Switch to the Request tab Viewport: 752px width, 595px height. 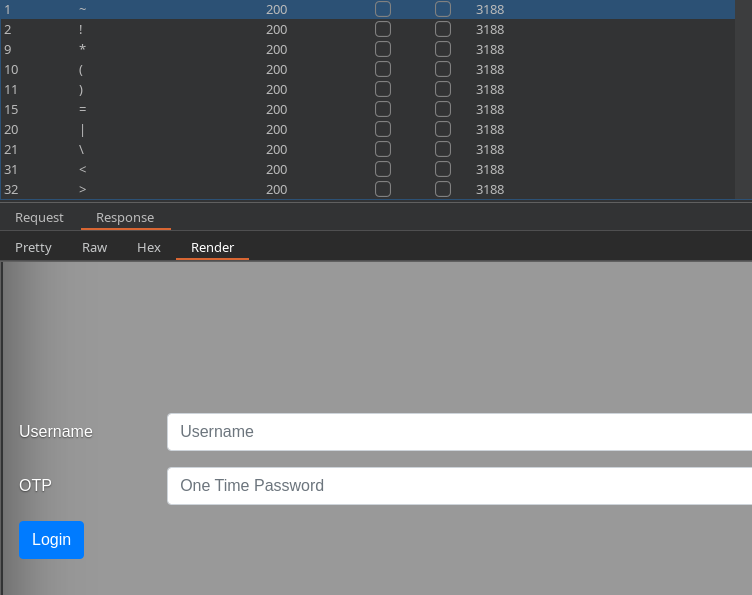39,217
